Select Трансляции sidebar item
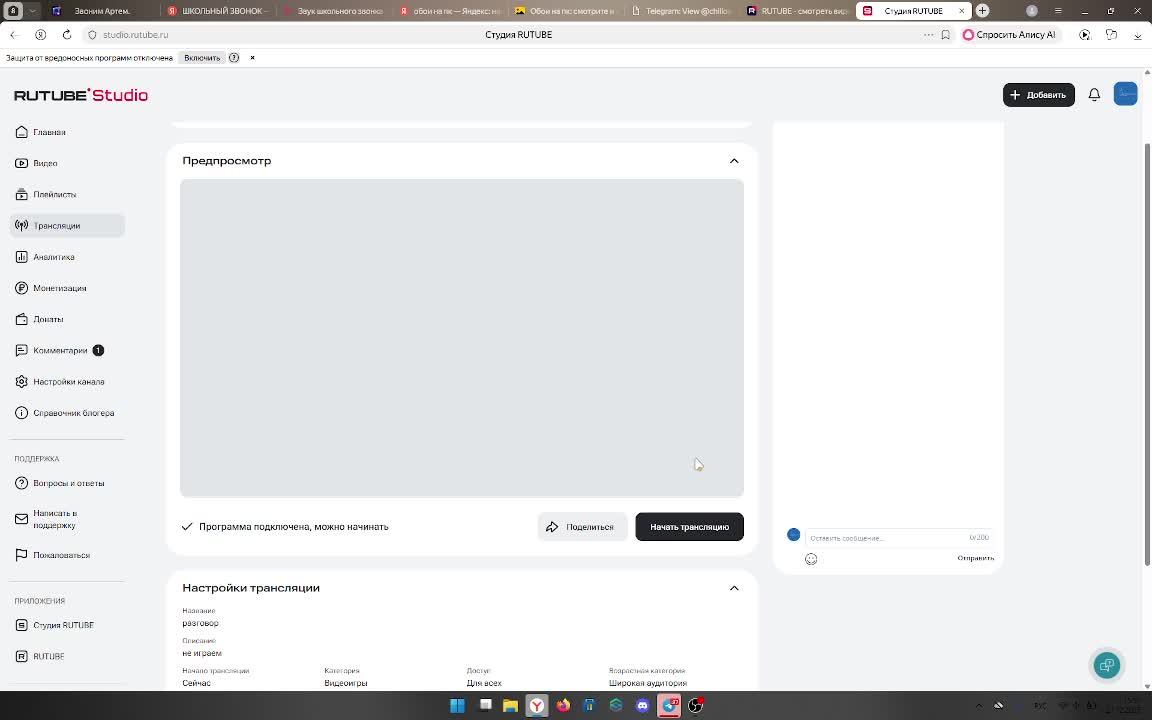Image resolution: width=1152 pixels, height=720 pixels. pyautogui.click(x=67, y=226)
